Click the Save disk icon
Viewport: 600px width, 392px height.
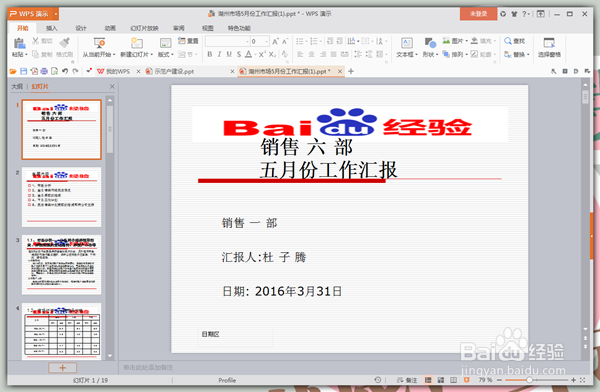click(24, 71)
